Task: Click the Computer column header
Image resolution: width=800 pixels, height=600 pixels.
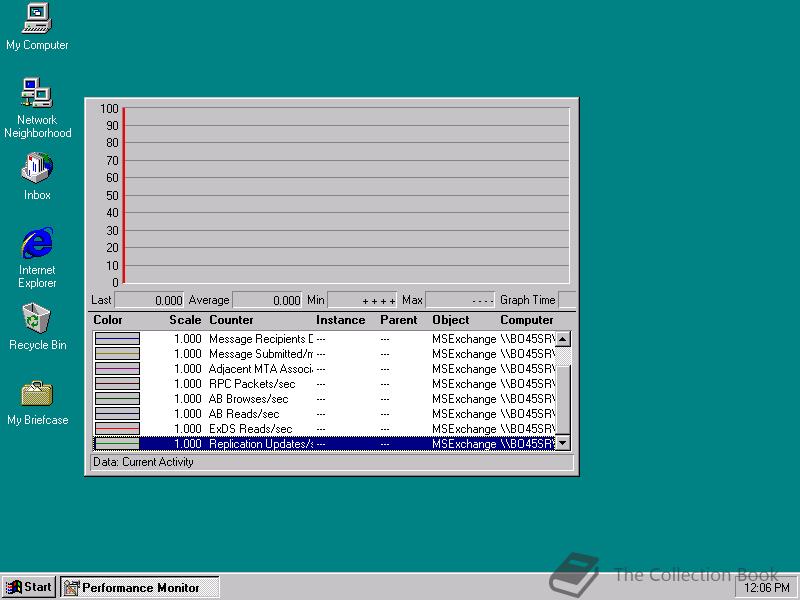Action: click(x=527, y=320)
